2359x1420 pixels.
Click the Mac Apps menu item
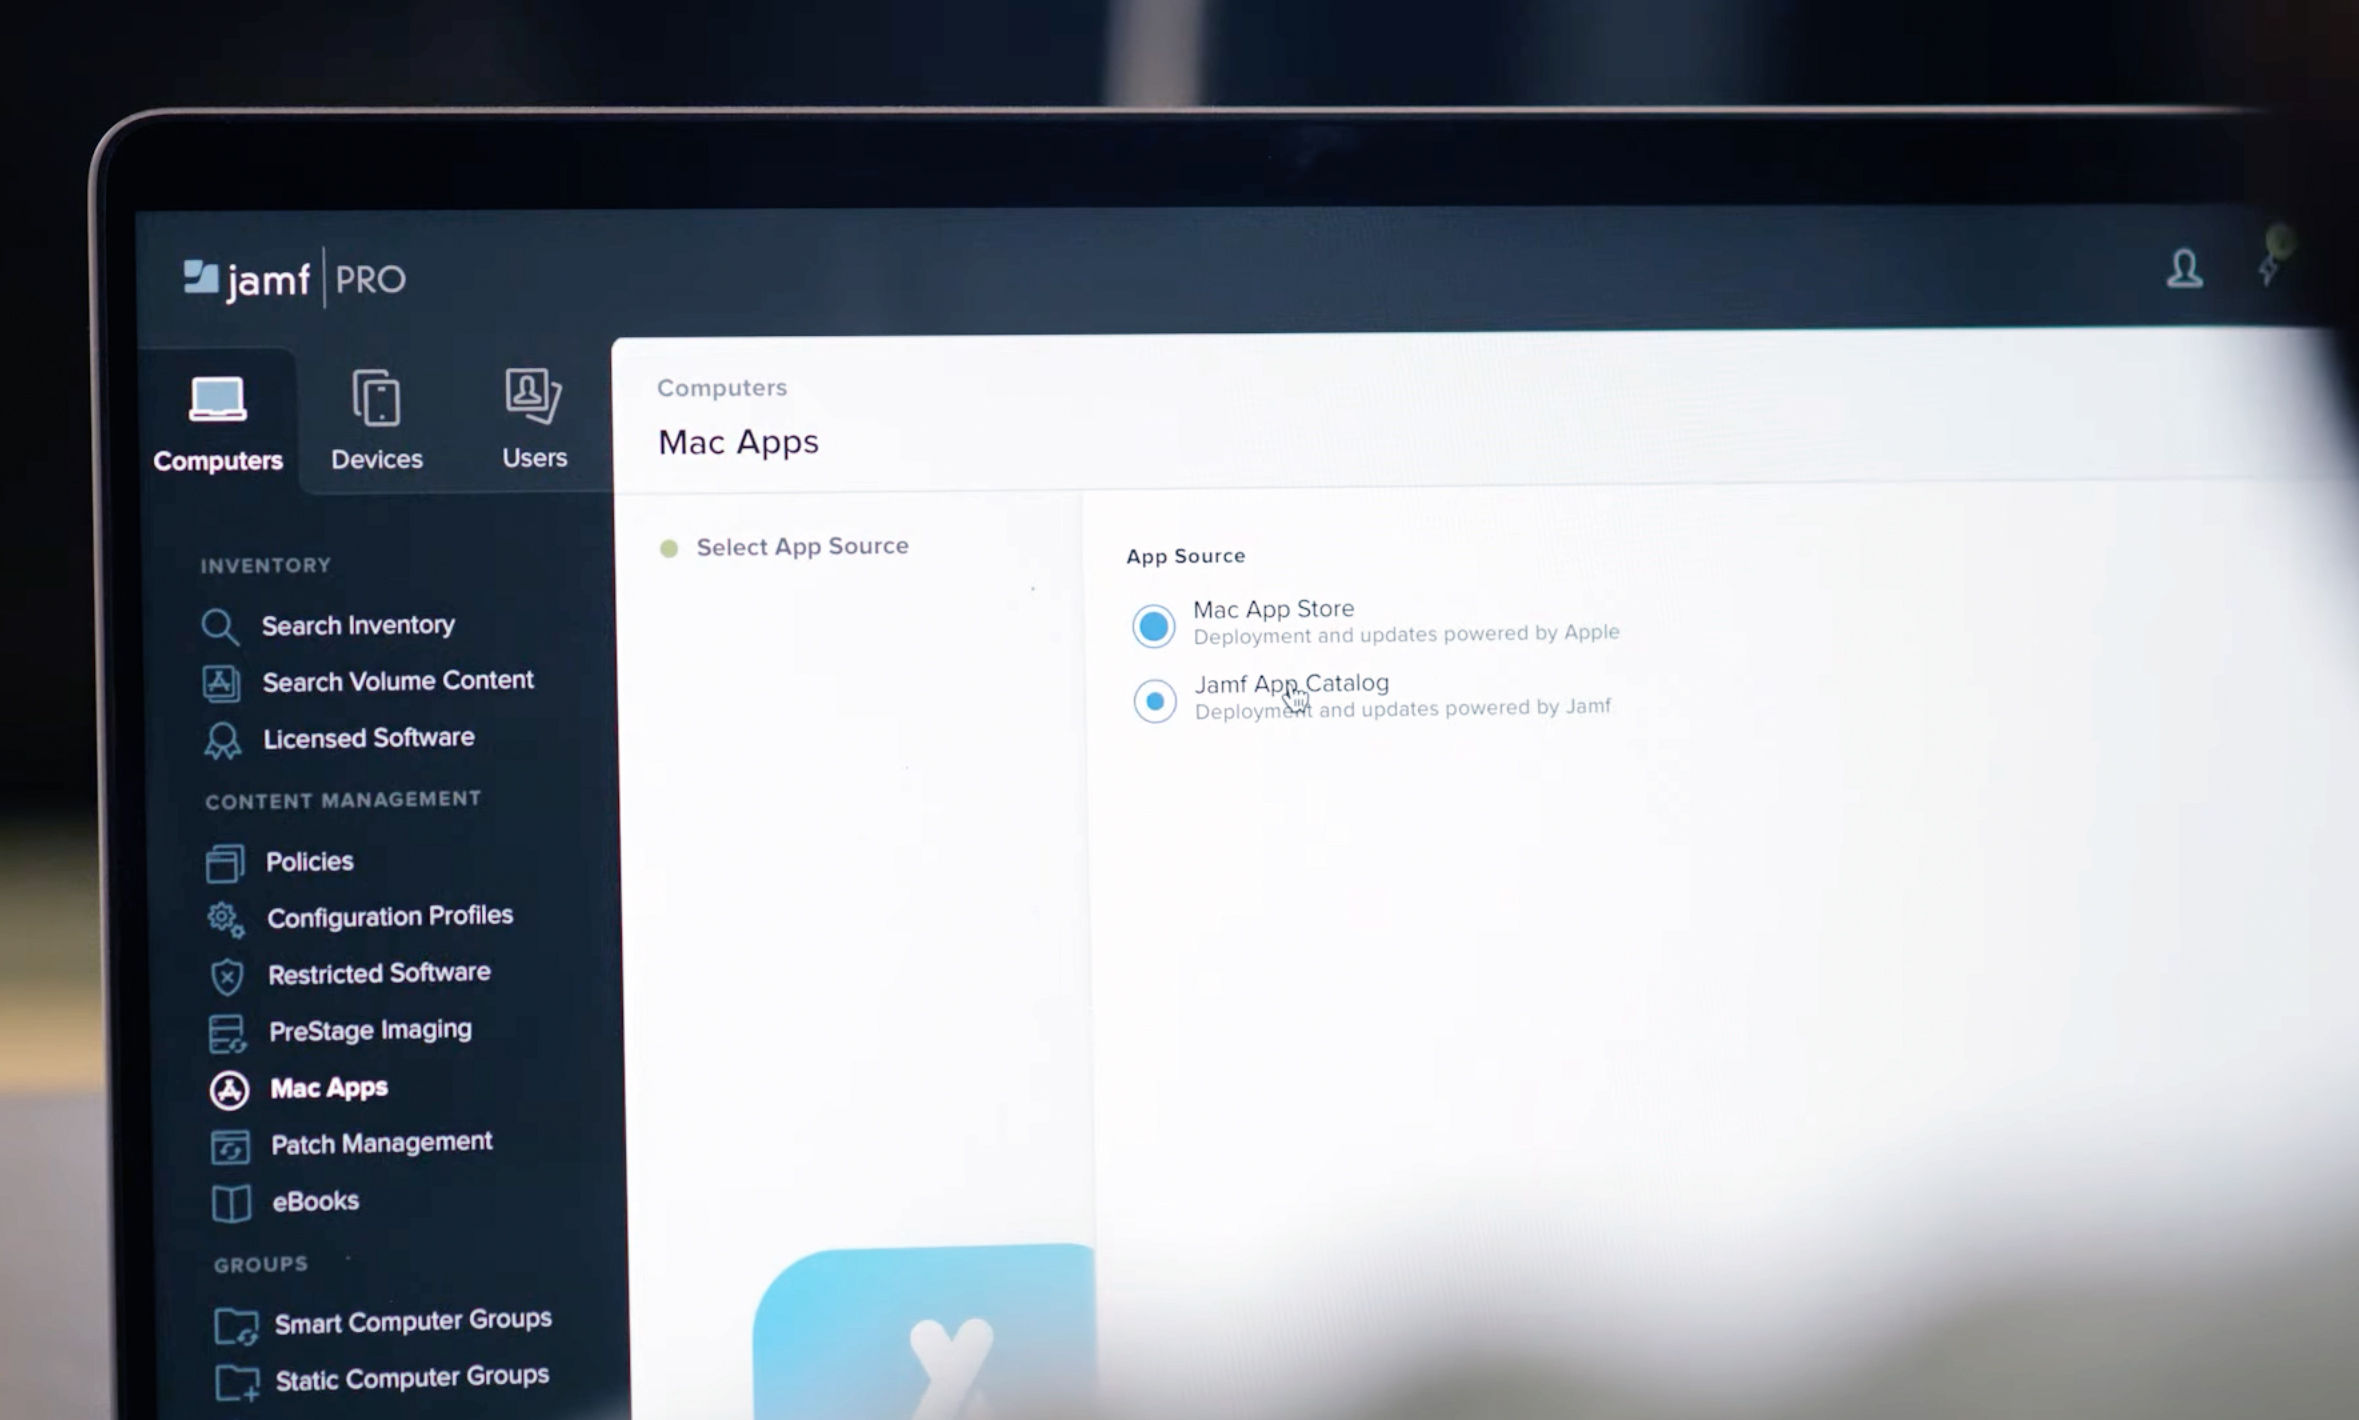click(x=329, y=1086)
